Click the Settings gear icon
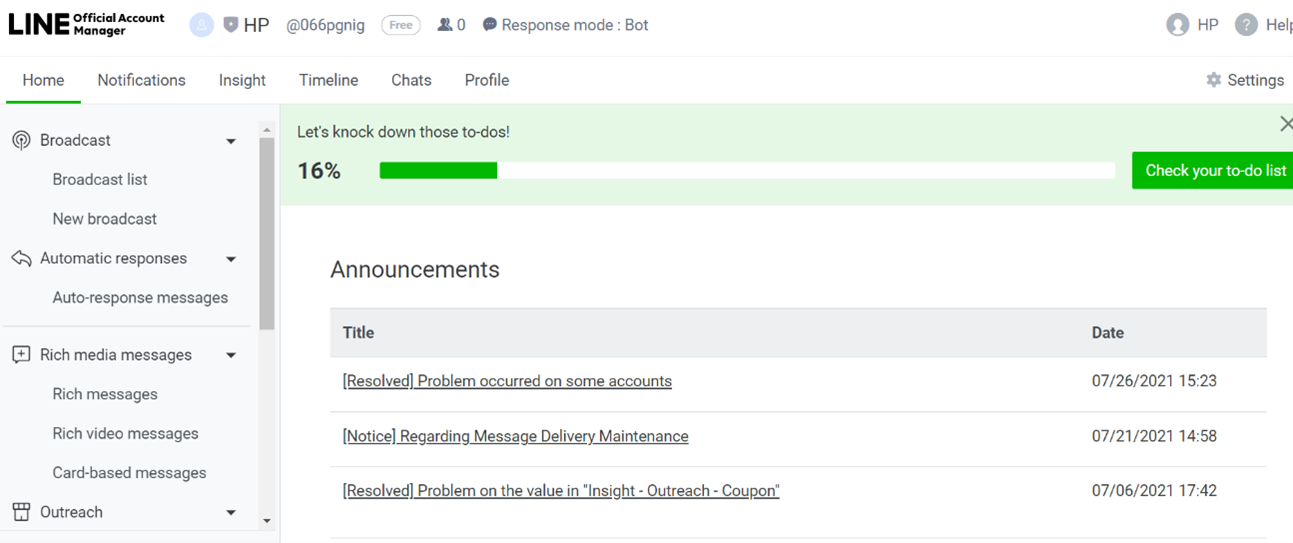Image resolution: width=1293 pixels, height=543 pixels. (1213, 80)
